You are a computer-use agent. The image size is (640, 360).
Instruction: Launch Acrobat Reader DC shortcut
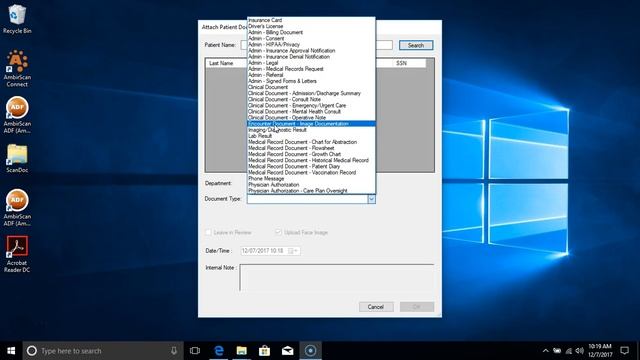(x=17, y=254)
